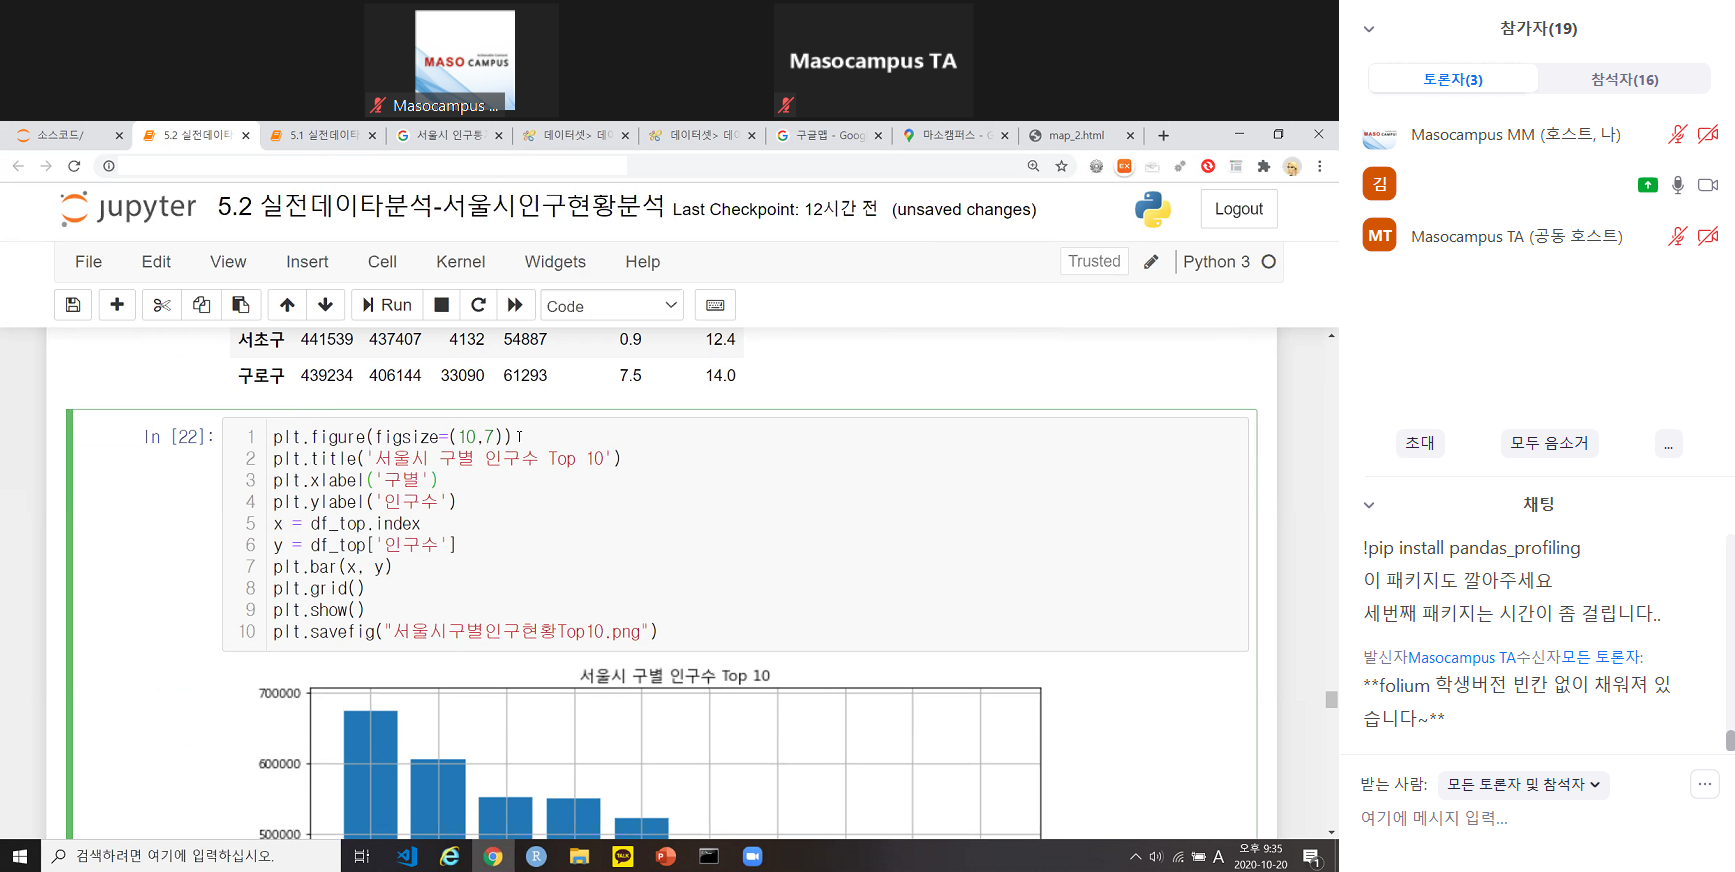Click the chat message input field
The image size is (1735, 872).
1520,818
